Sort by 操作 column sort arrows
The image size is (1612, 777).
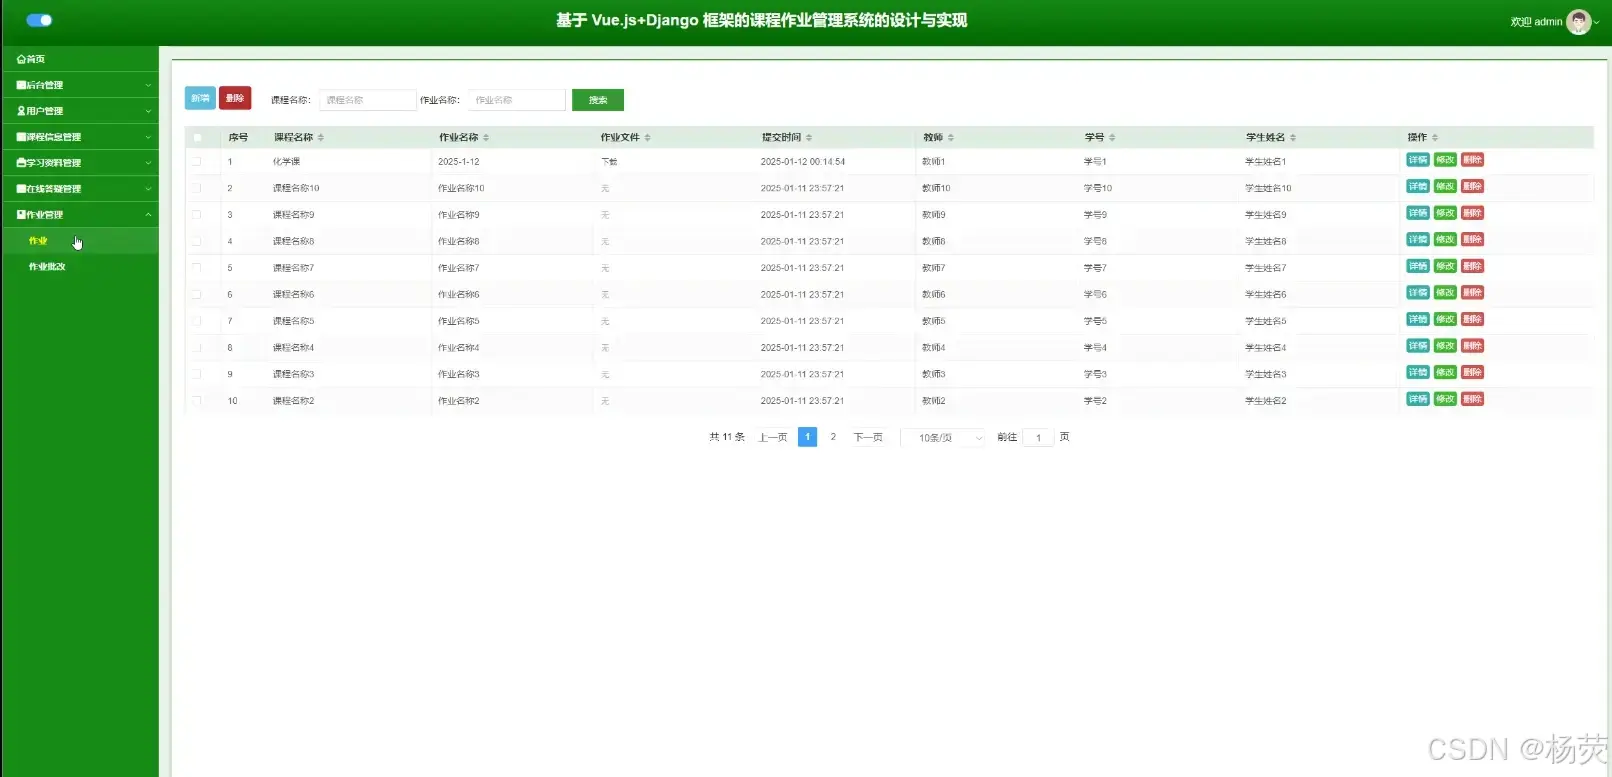point(1435,138)
